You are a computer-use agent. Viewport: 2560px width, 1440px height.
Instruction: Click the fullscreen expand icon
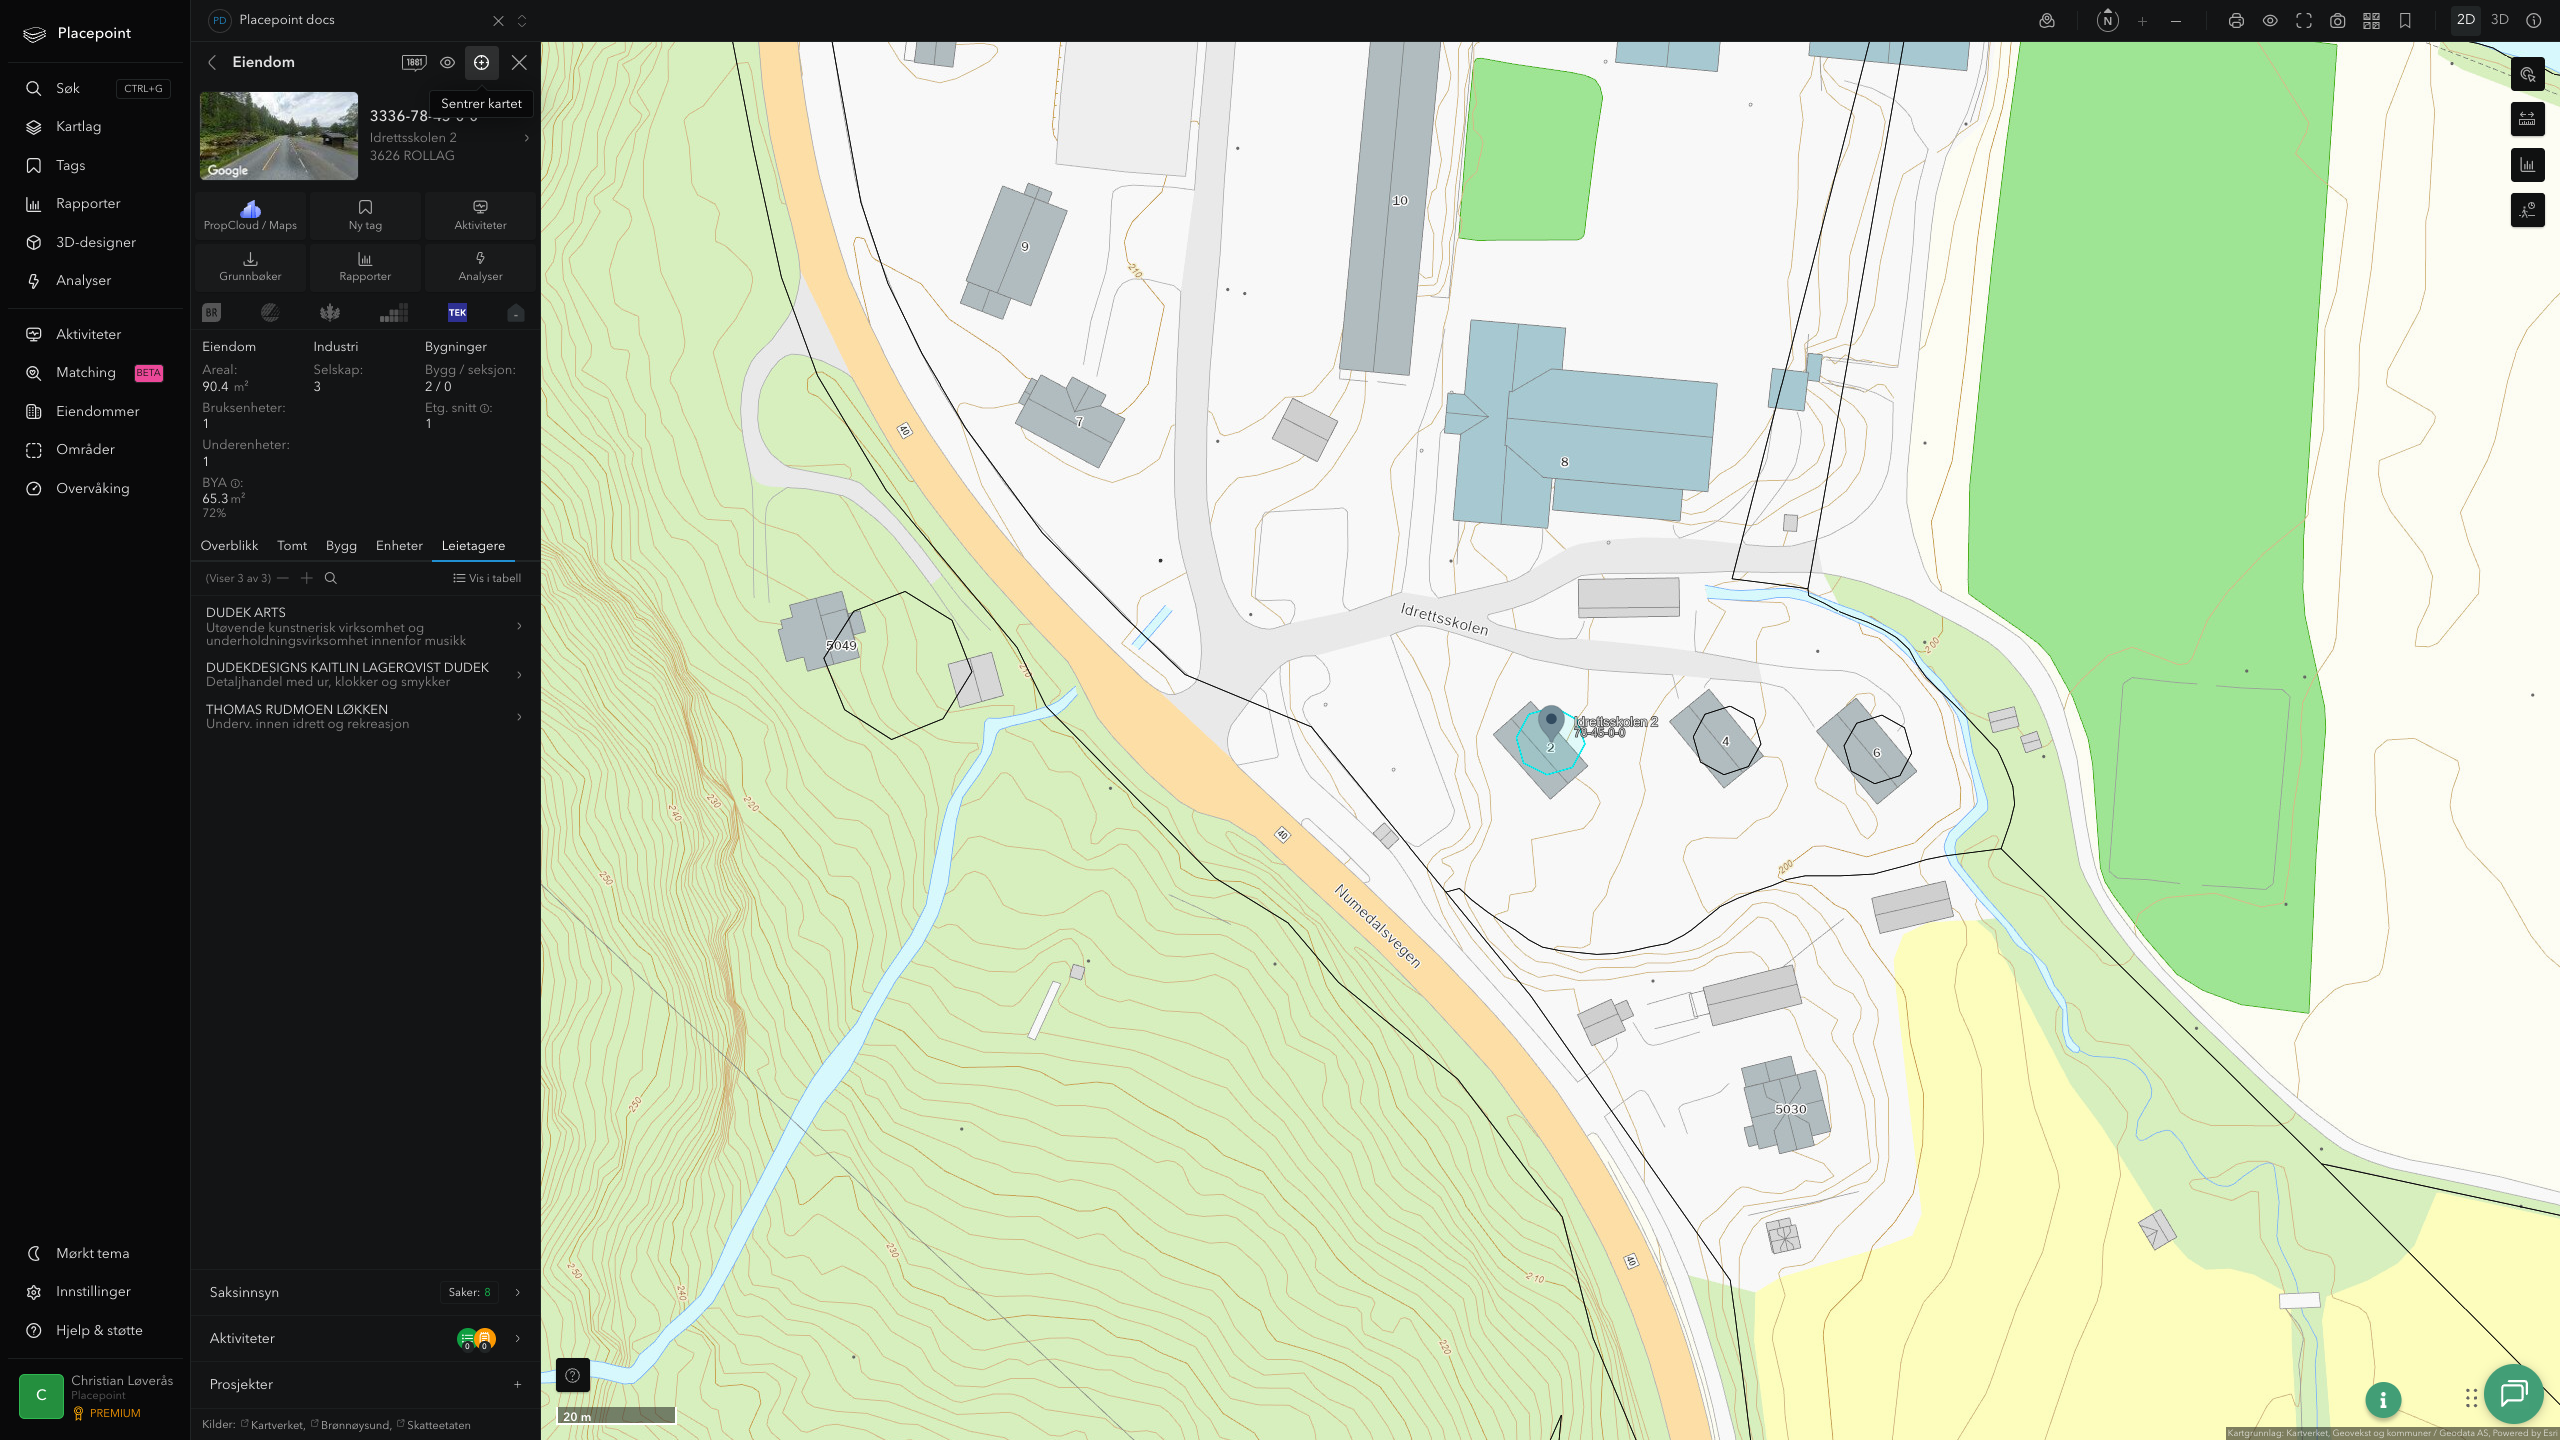2304,21
